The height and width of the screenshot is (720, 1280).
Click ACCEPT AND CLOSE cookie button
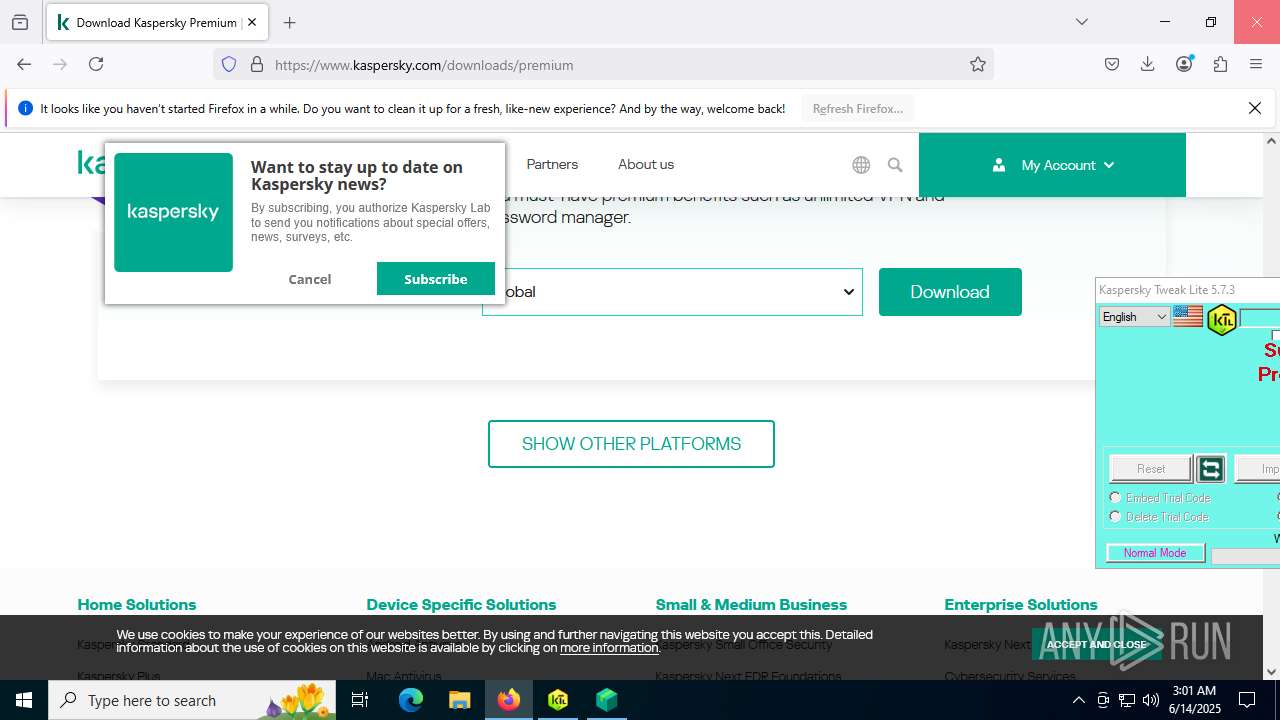pos(1097,644)
